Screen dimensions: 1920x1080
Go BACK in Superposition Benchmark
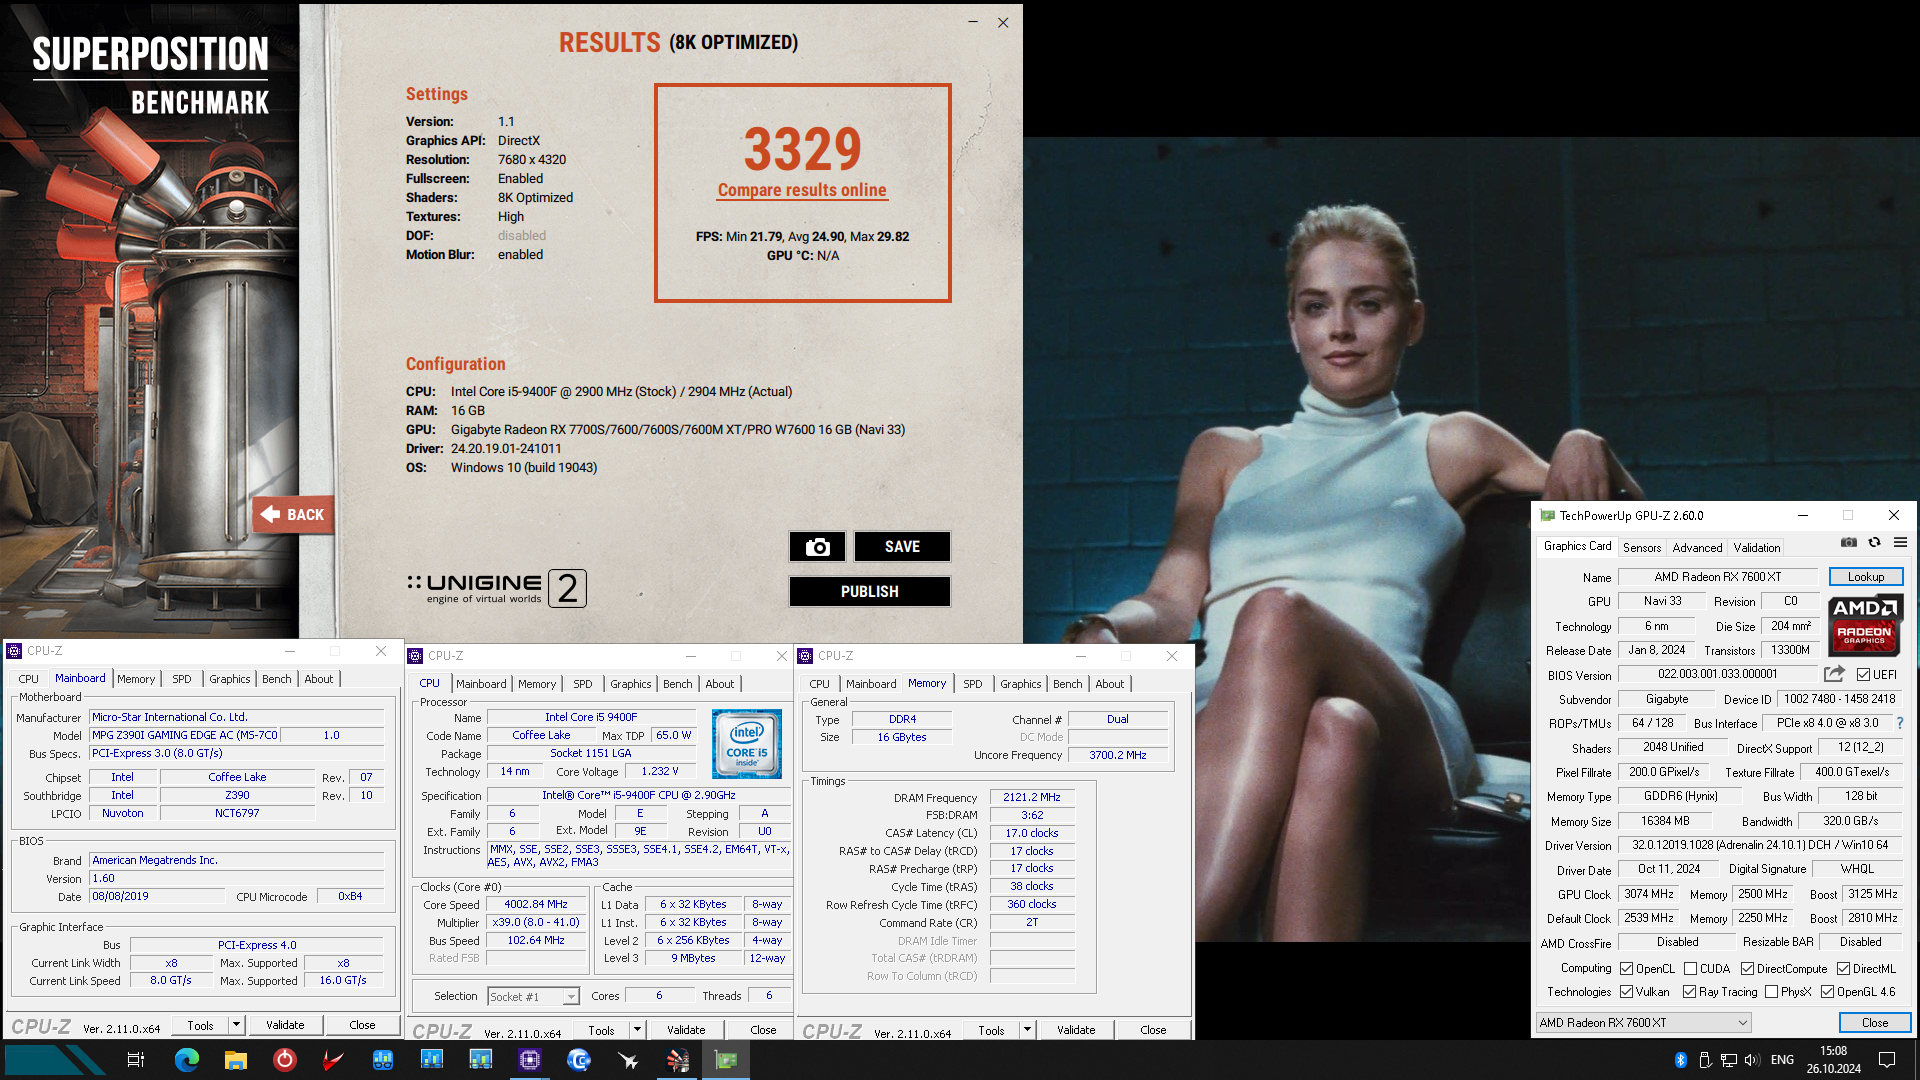click(x=293, y=515)
